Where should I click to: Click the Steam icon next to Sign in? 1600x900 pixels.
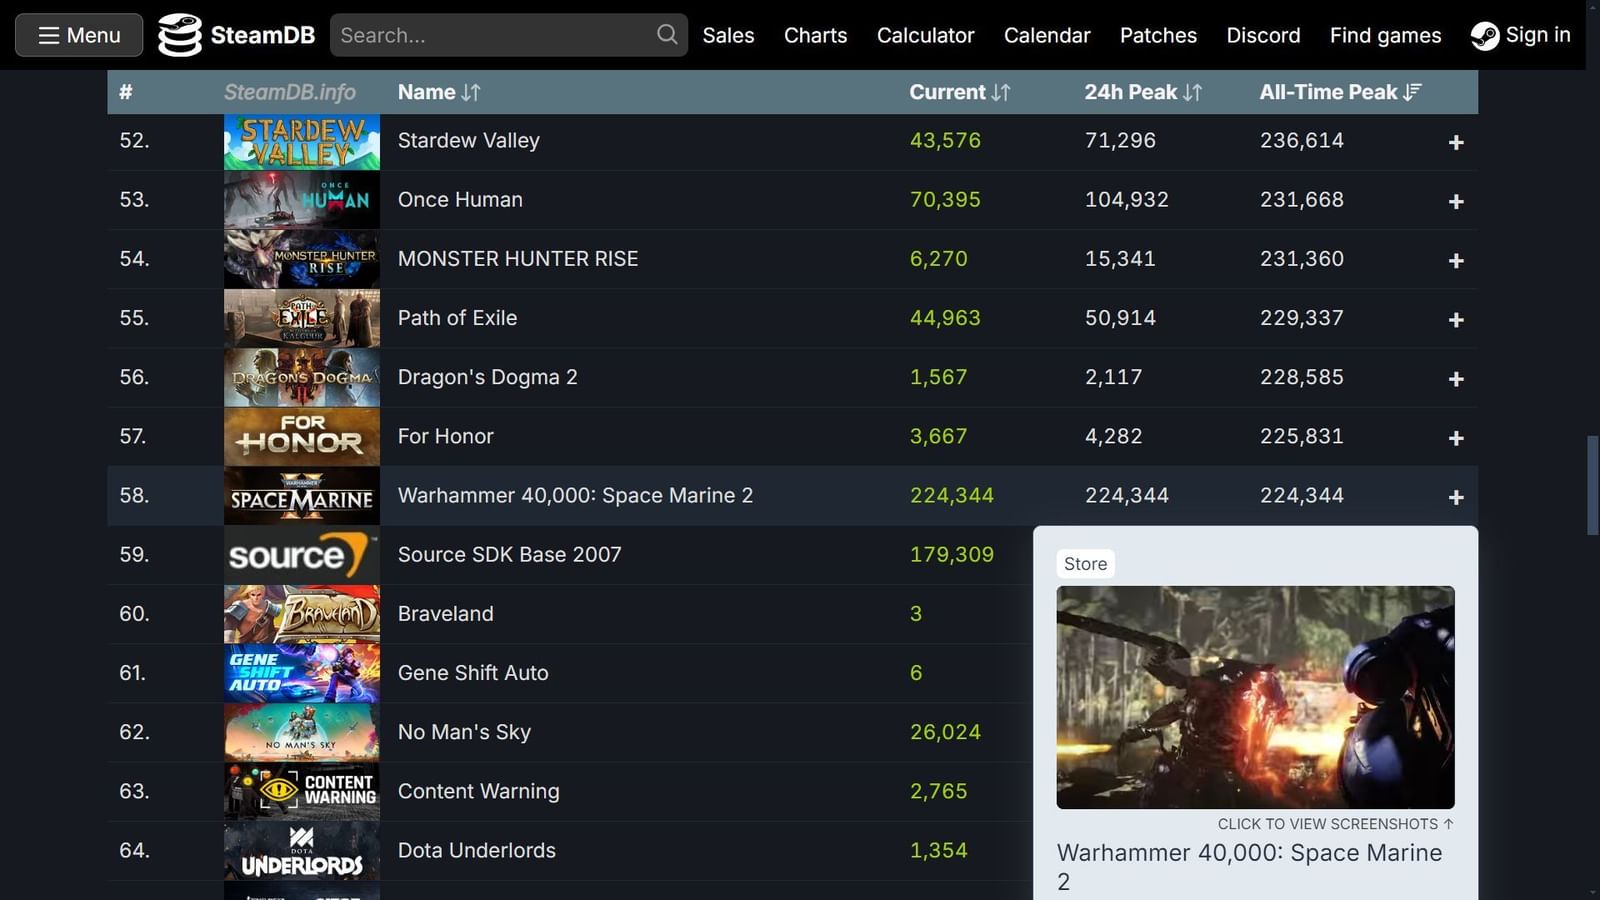(1486, 34)
